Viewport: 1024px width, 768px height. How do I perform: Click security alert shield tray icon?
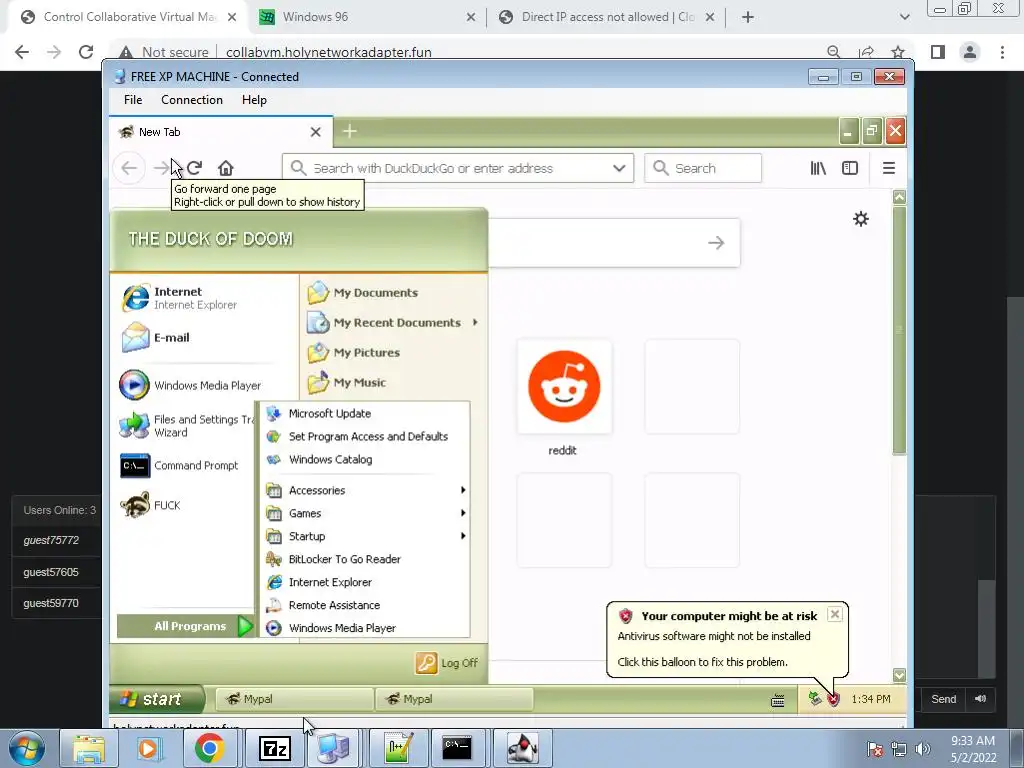pyautogui.click(x=833, y=699)
